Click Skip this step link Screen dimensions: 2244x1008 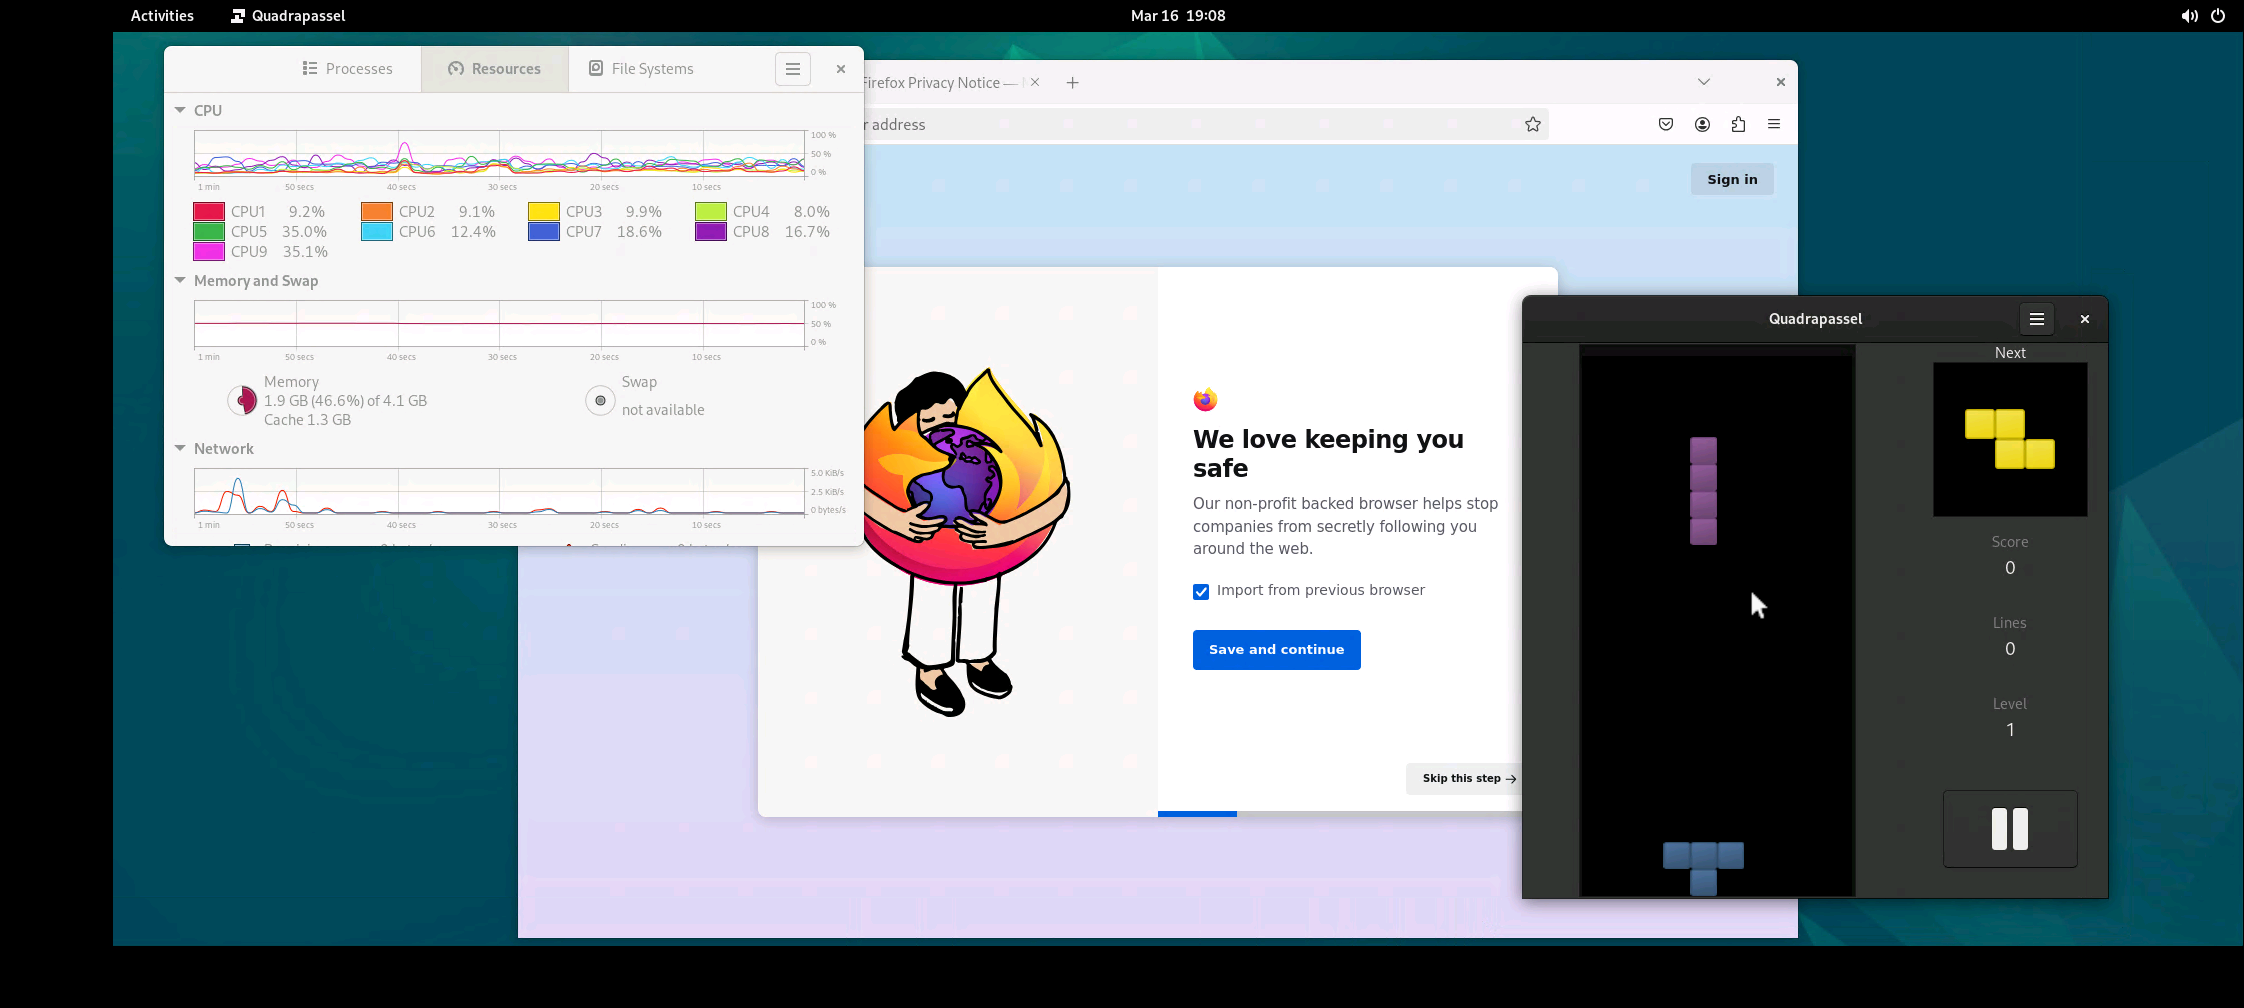click(x=1464, y=778)
